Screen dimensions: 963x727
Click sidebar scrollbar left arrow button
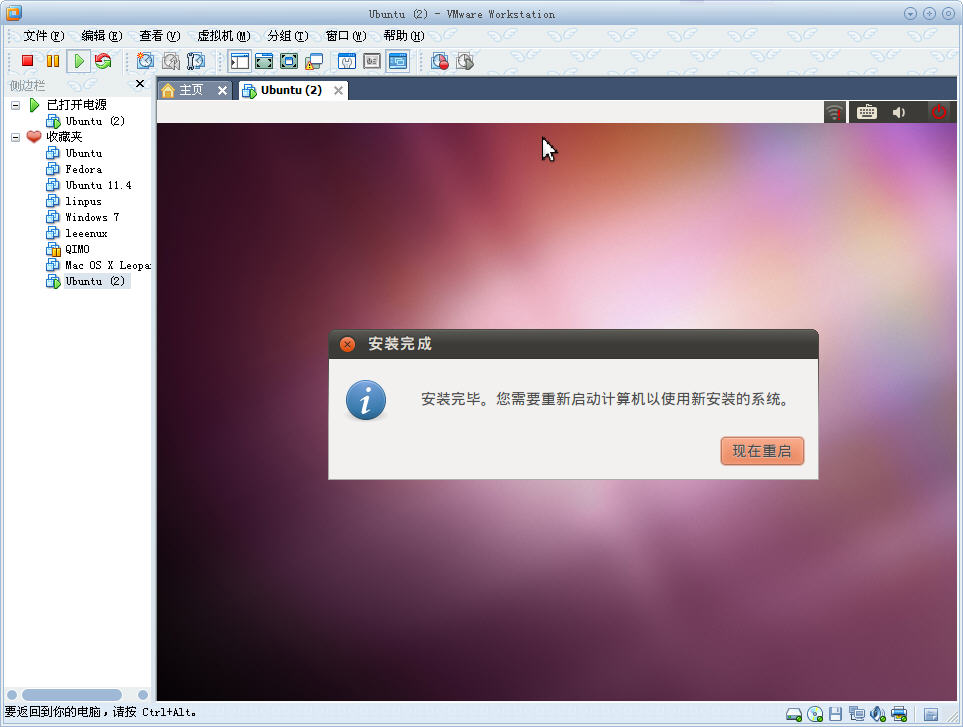(x=12, y=694)
